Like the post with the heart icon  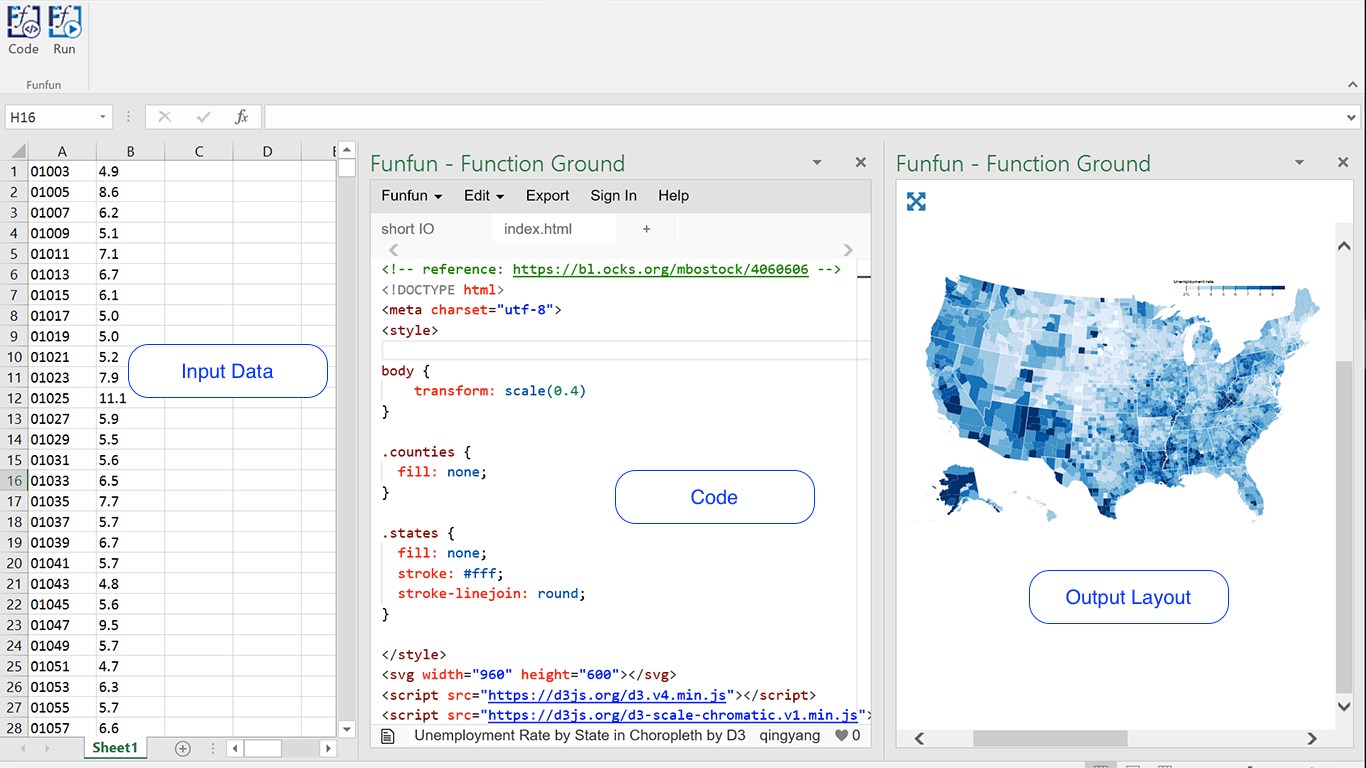tap(842, 735)
